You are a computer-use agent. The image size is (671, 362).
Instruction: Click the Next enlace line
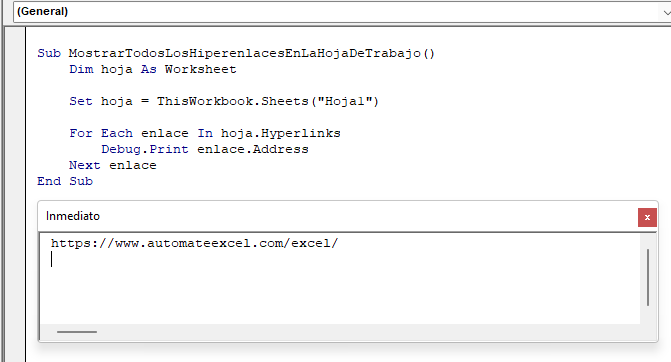[113, 165]
